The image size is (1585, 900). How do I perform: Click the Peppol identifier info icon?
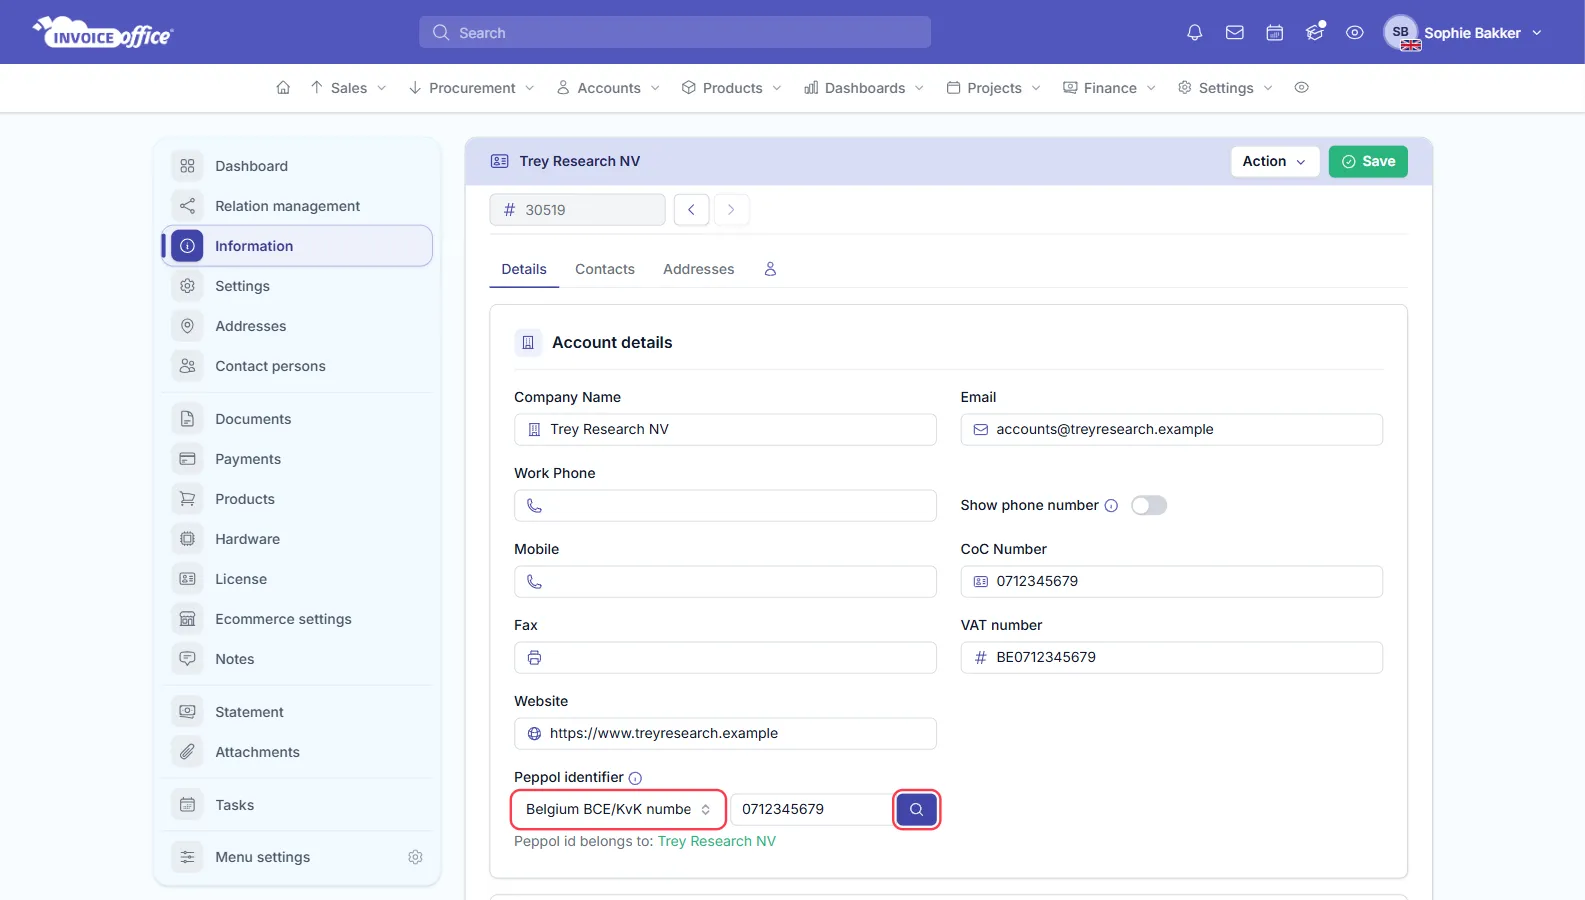pos(635,778)
